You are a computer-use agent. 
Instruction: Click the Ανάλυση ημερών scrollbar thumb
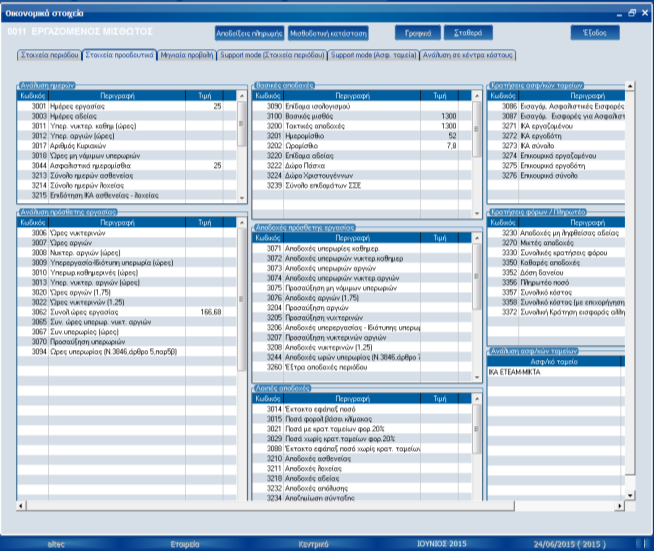[242, 123]
